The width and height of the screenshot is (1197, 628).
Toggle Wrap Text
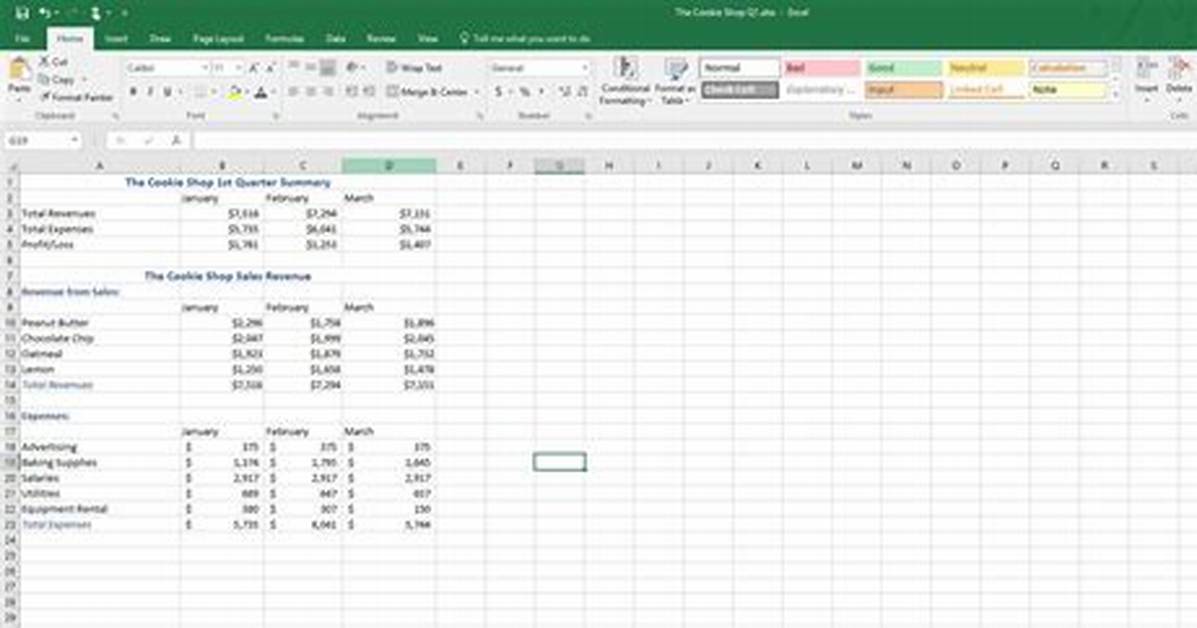(414, 68)
